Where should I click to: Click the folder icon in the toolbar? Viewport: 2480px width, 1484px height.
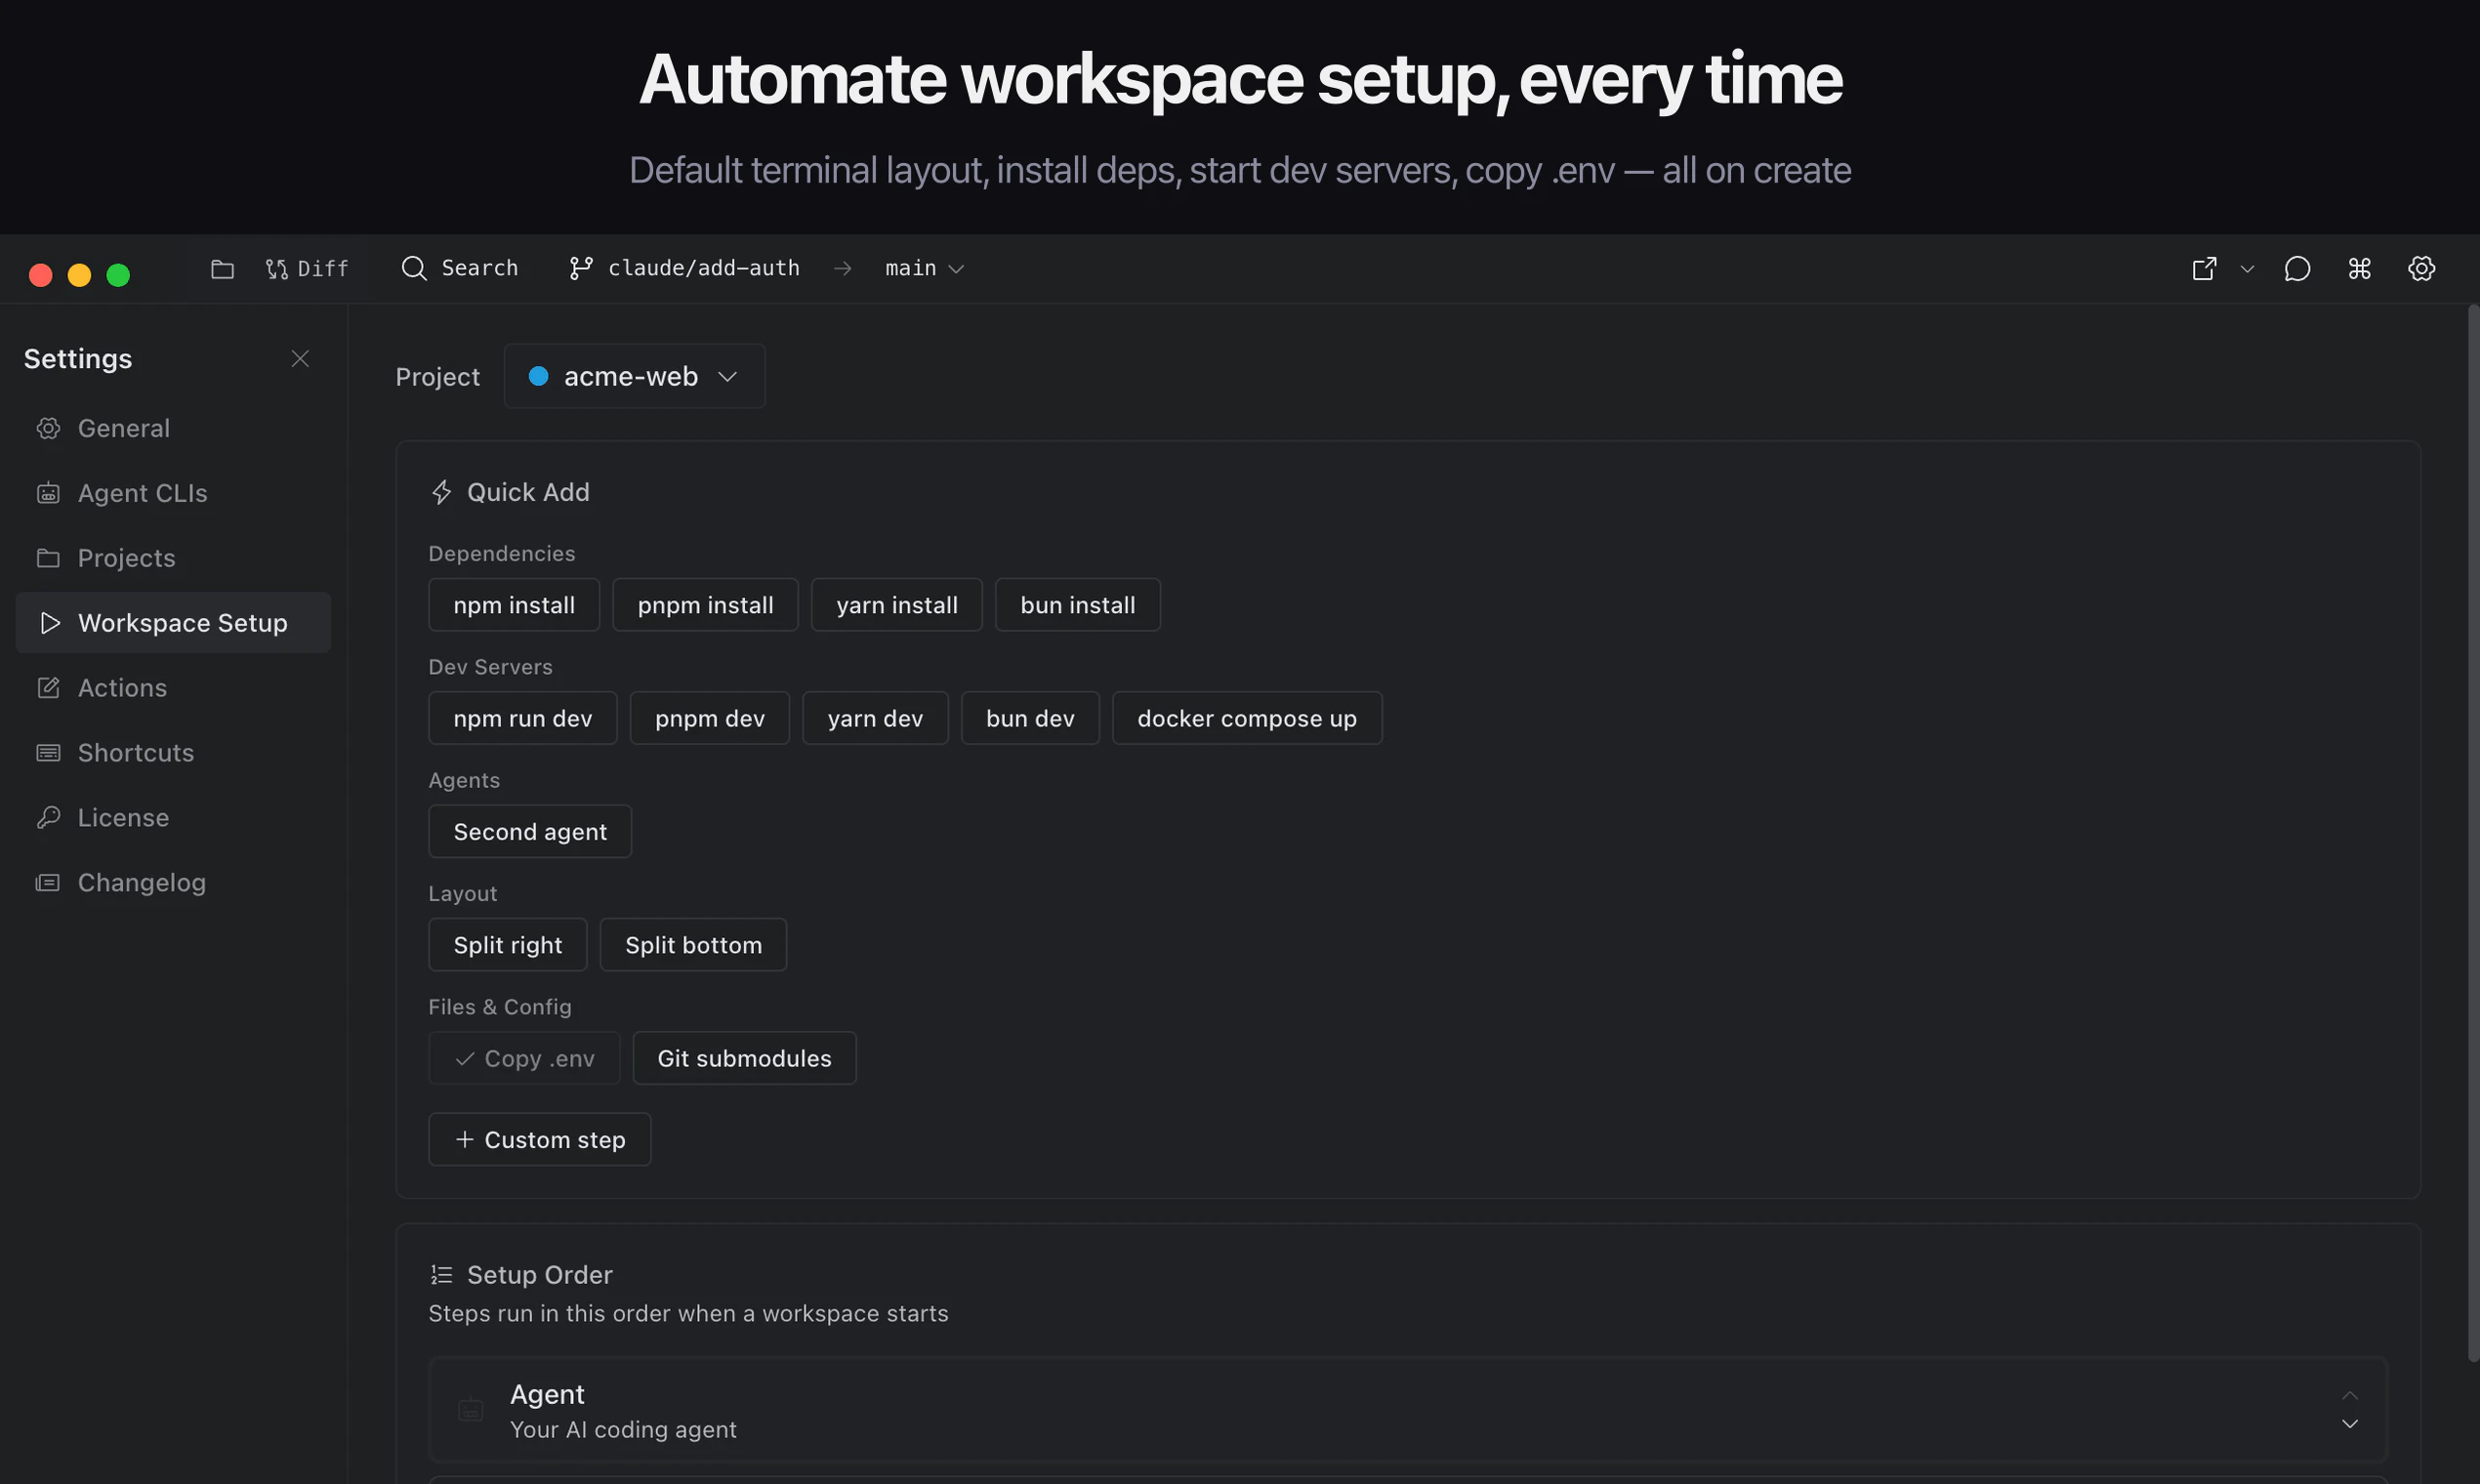[222, 269]
